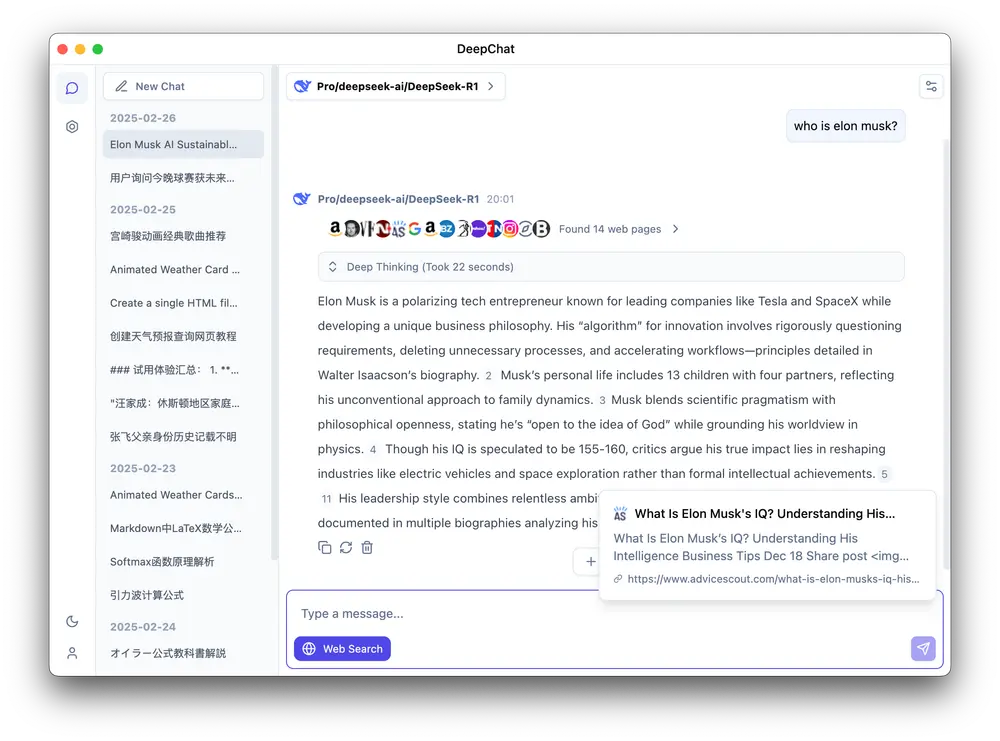Copy the response with copy icon
The width and height of the screenshot is (1000, 741).
324,547
